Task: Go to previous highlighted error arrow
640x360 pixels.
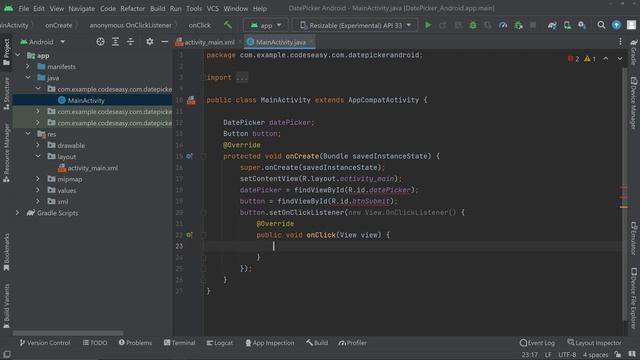Action: pyautogui.click(x=606, y=59)
